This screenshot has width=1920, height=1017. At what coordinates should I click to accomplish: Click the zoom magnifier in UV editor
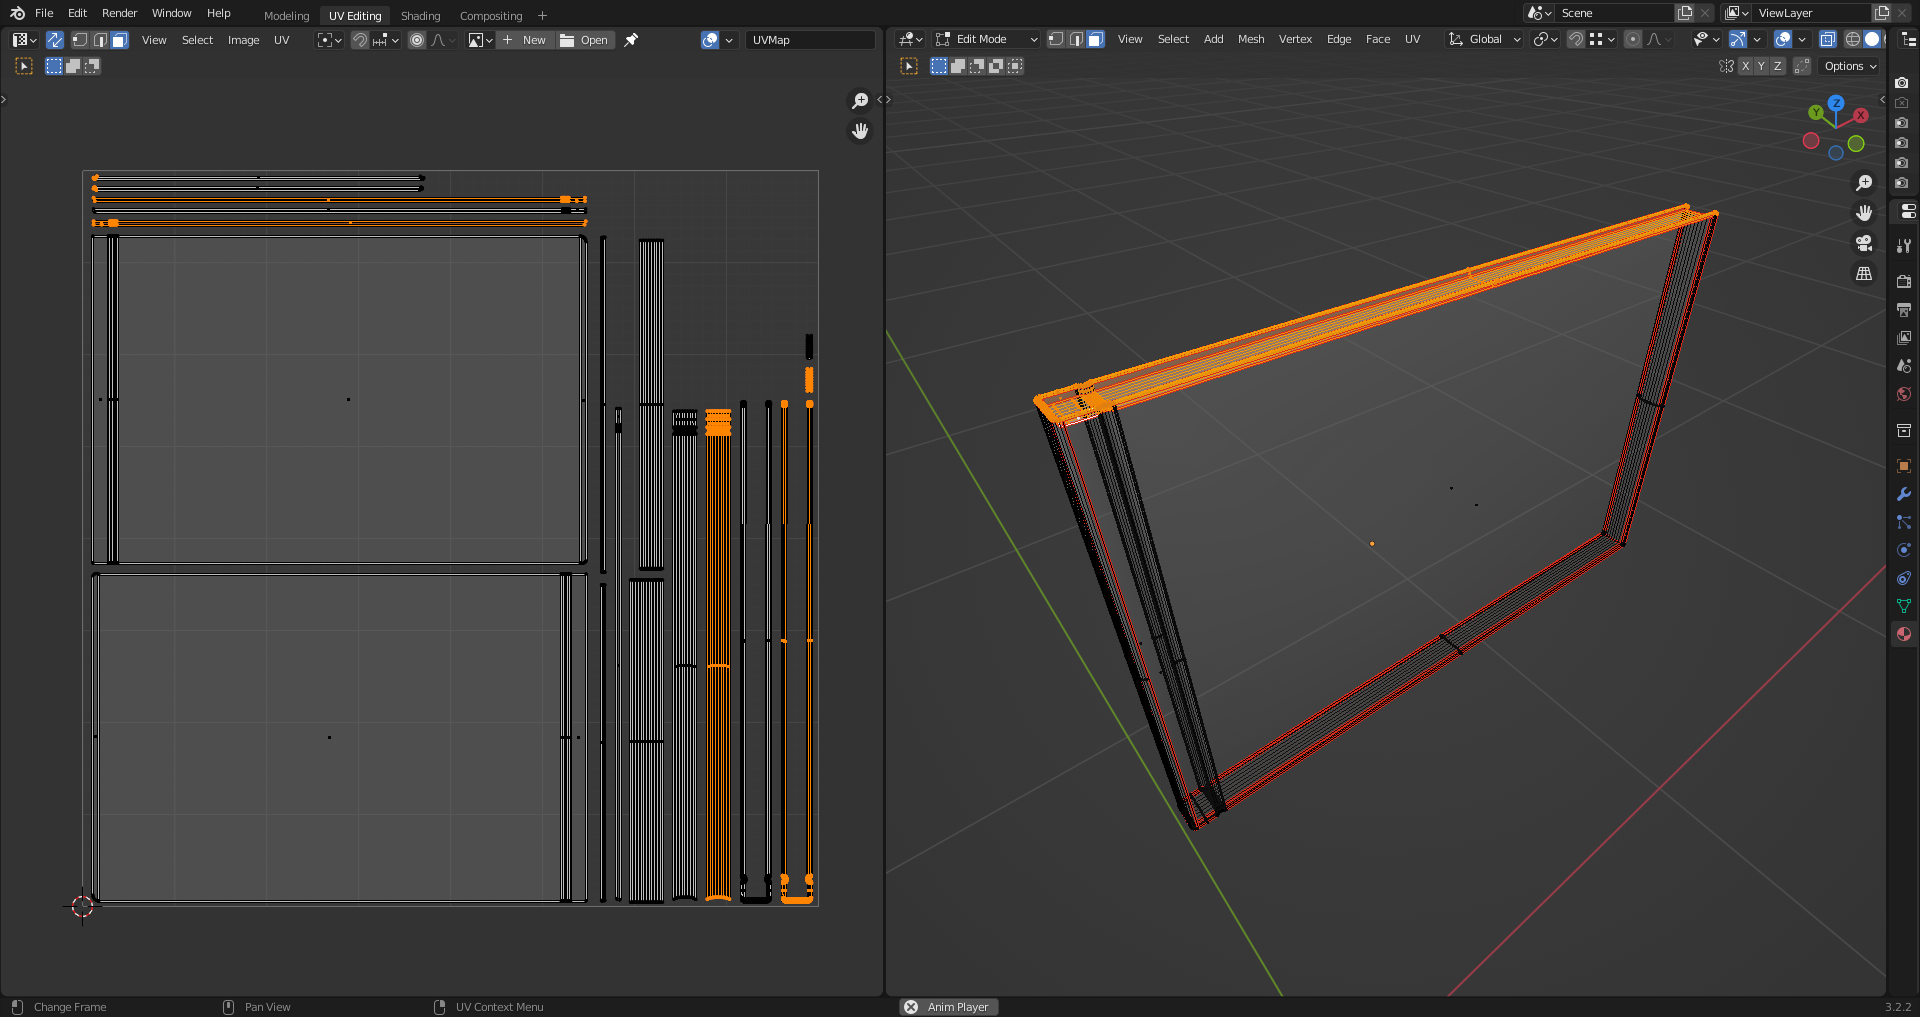(860, 101)
